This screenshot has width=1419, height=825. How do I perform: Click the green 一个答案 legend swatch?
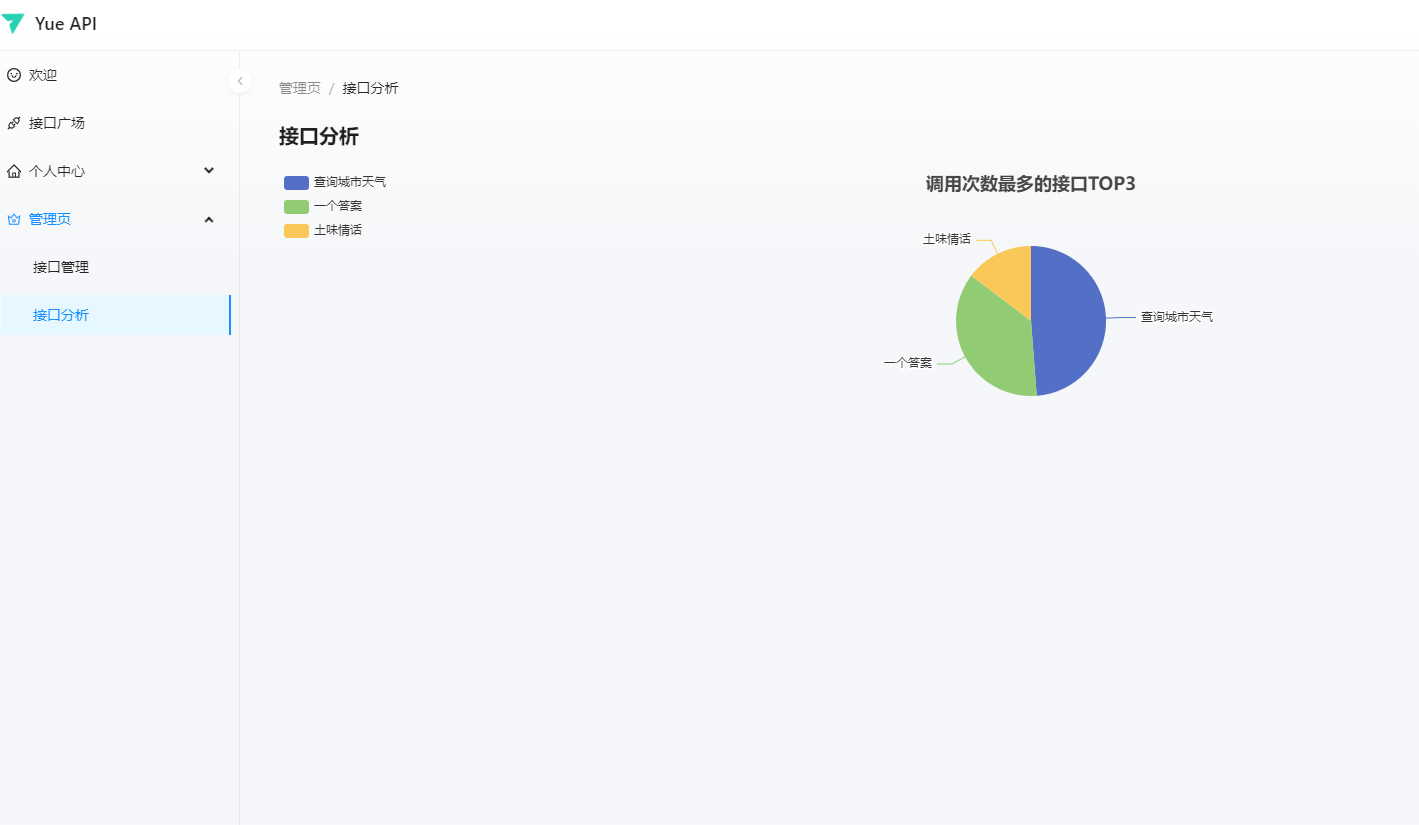tap(295, 206)
